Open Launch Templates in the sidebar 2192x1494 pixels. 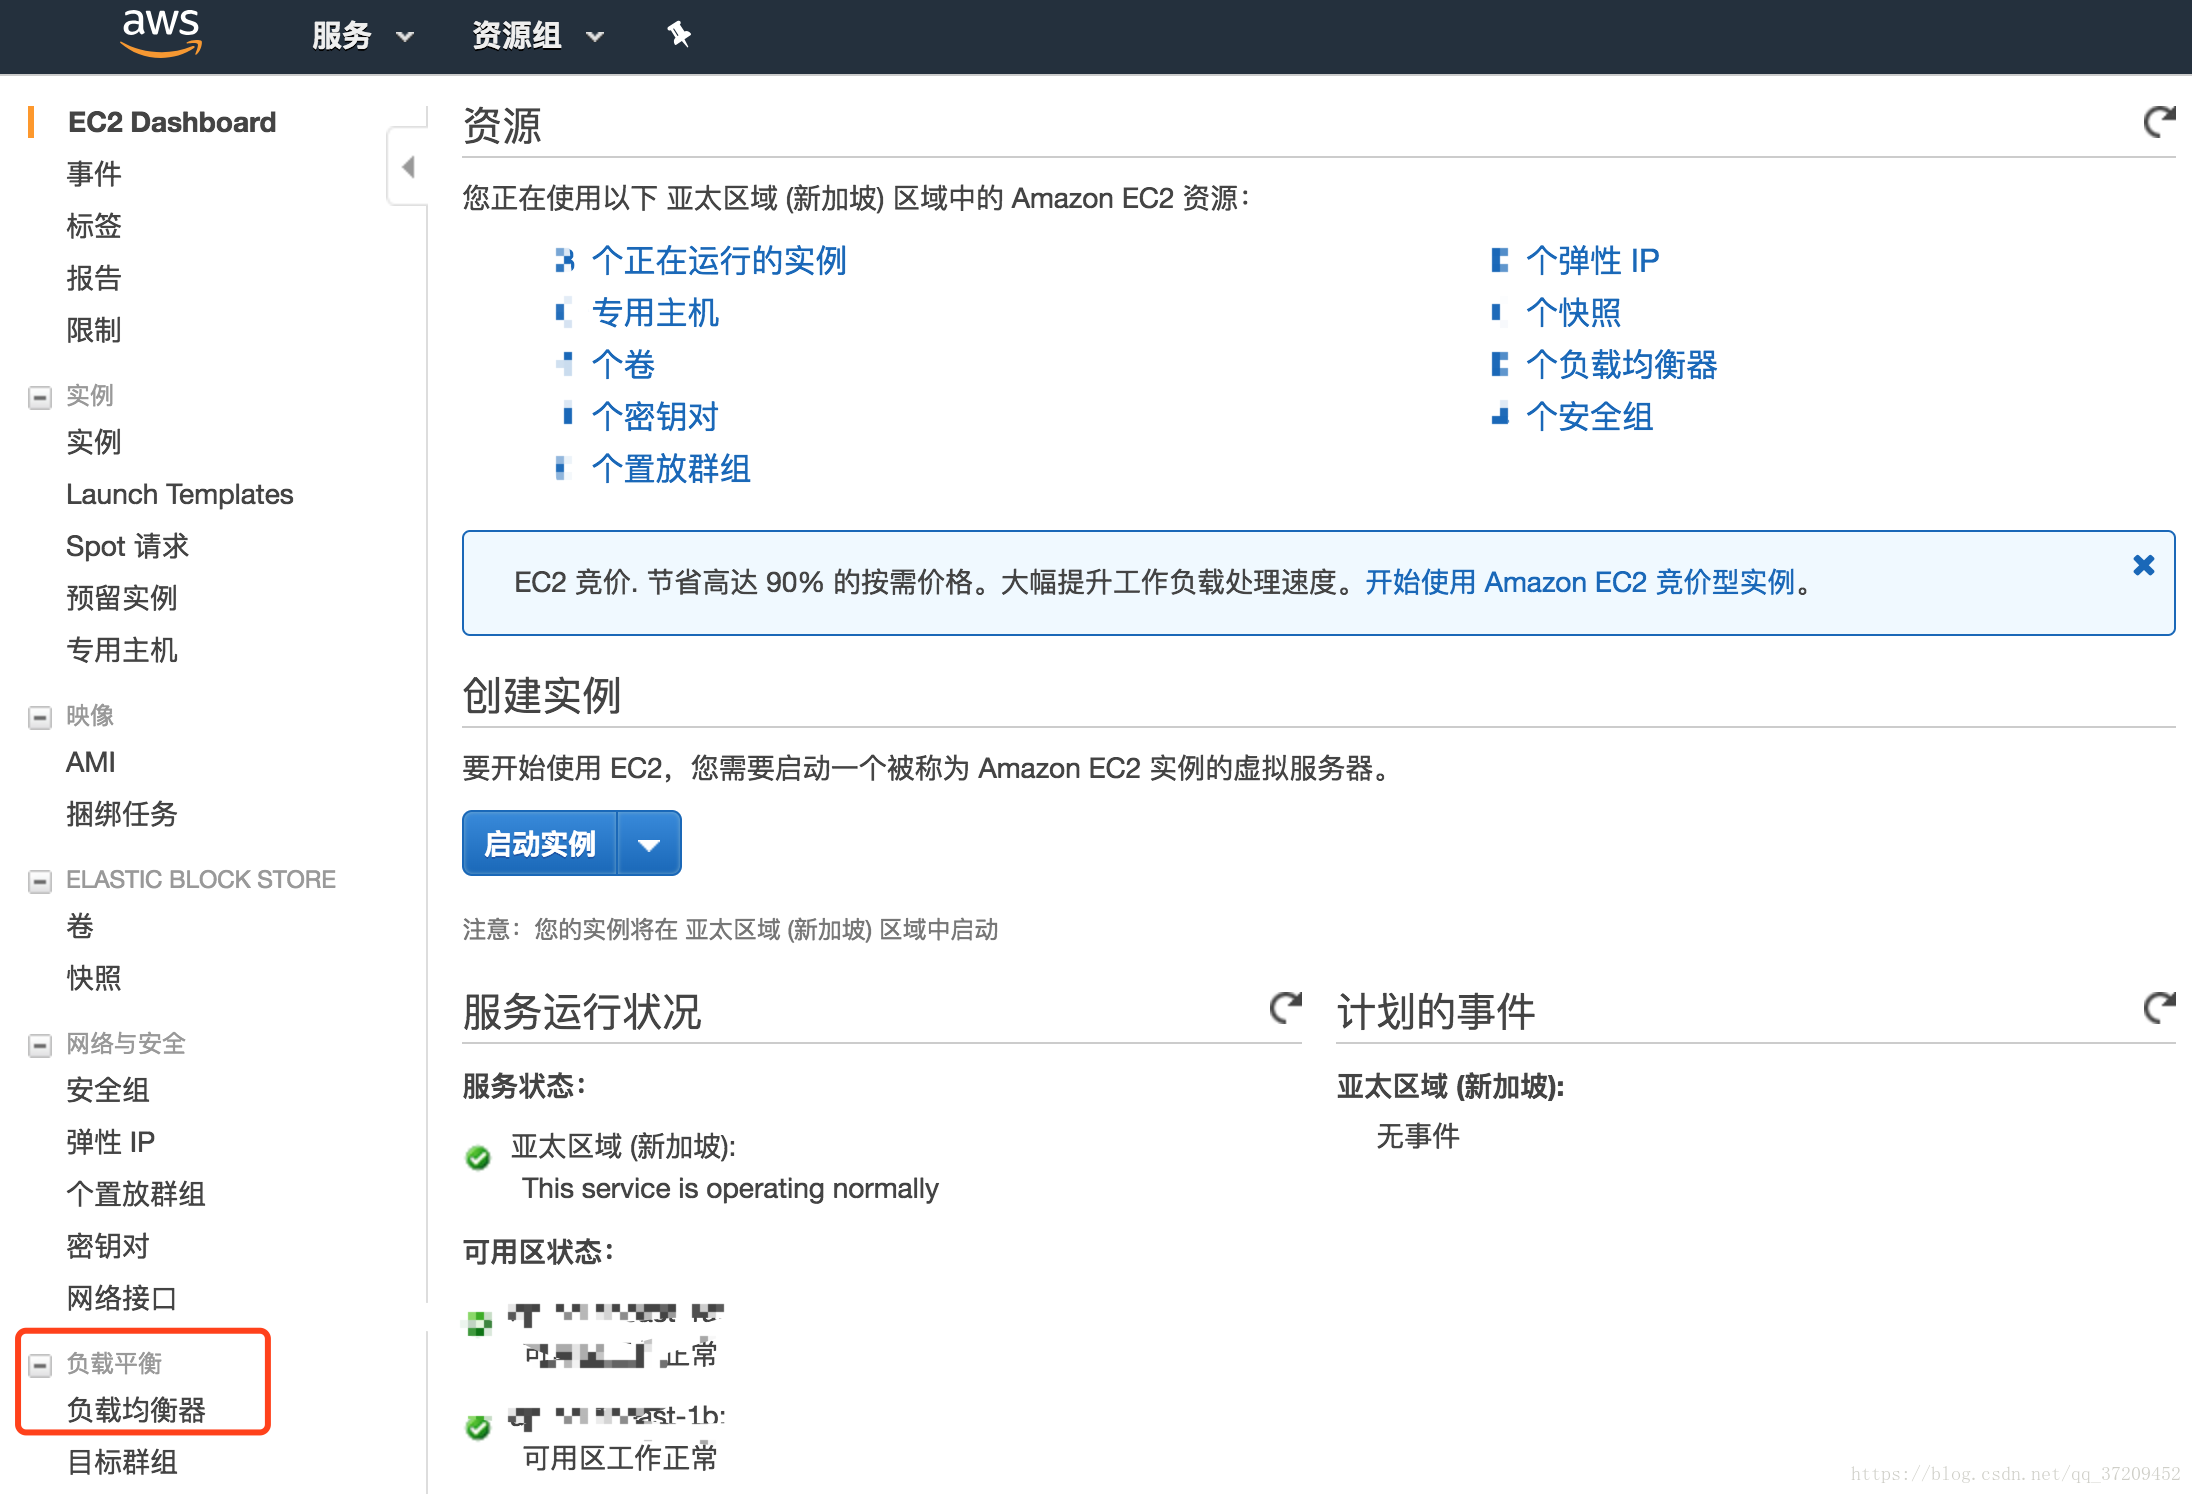(180, 494)
